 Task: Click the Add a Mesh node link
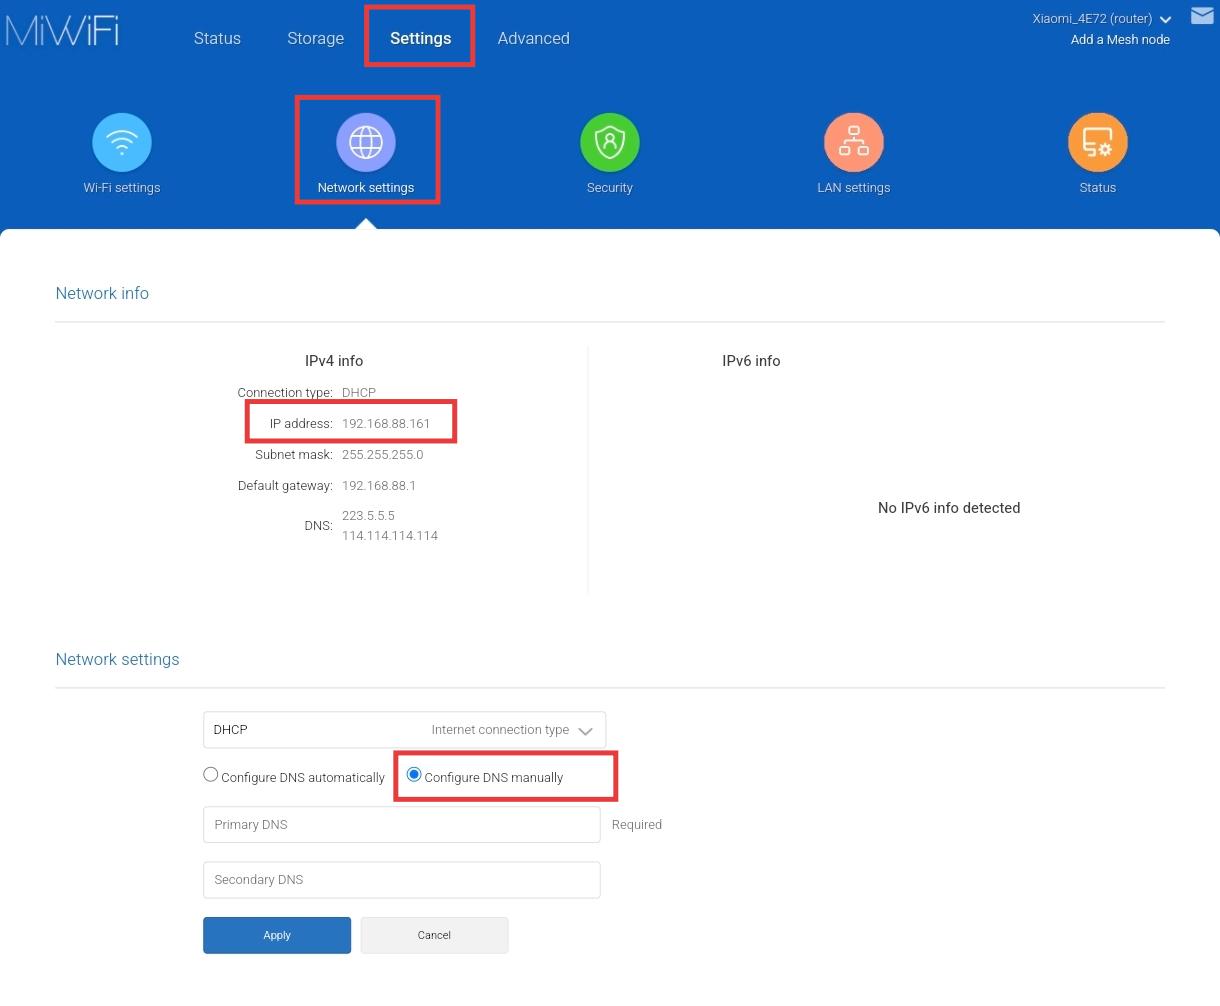tap(1119, 40)
